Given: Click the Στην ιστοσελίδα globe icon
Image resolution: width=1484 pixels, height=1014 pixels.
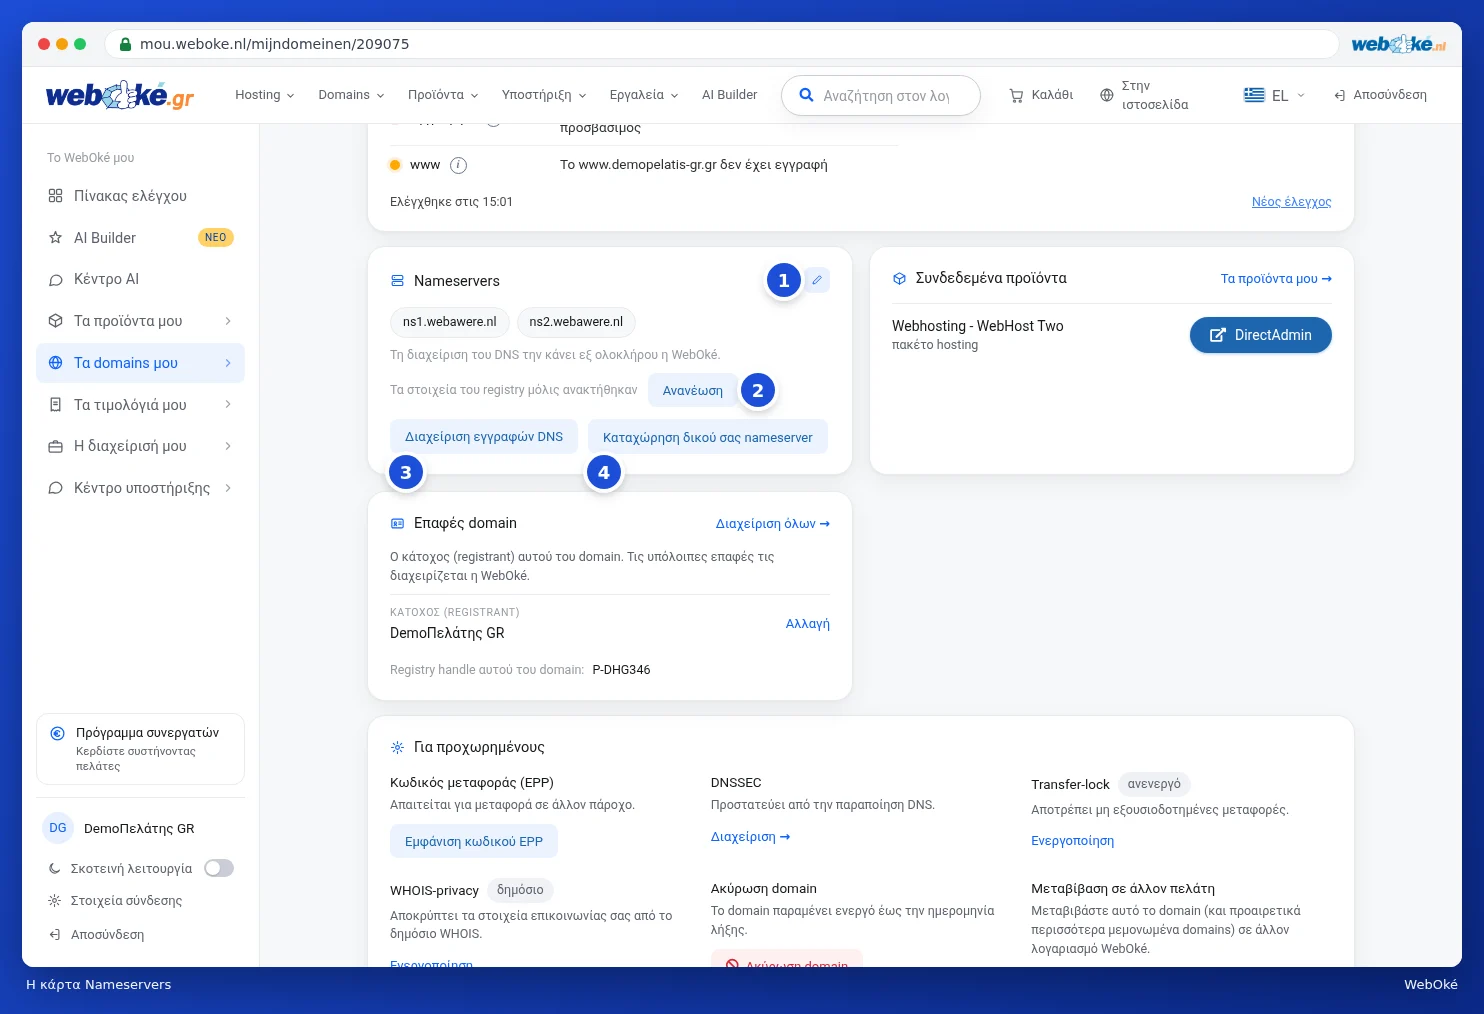Looking at the screenshot, I should 1106,95.
